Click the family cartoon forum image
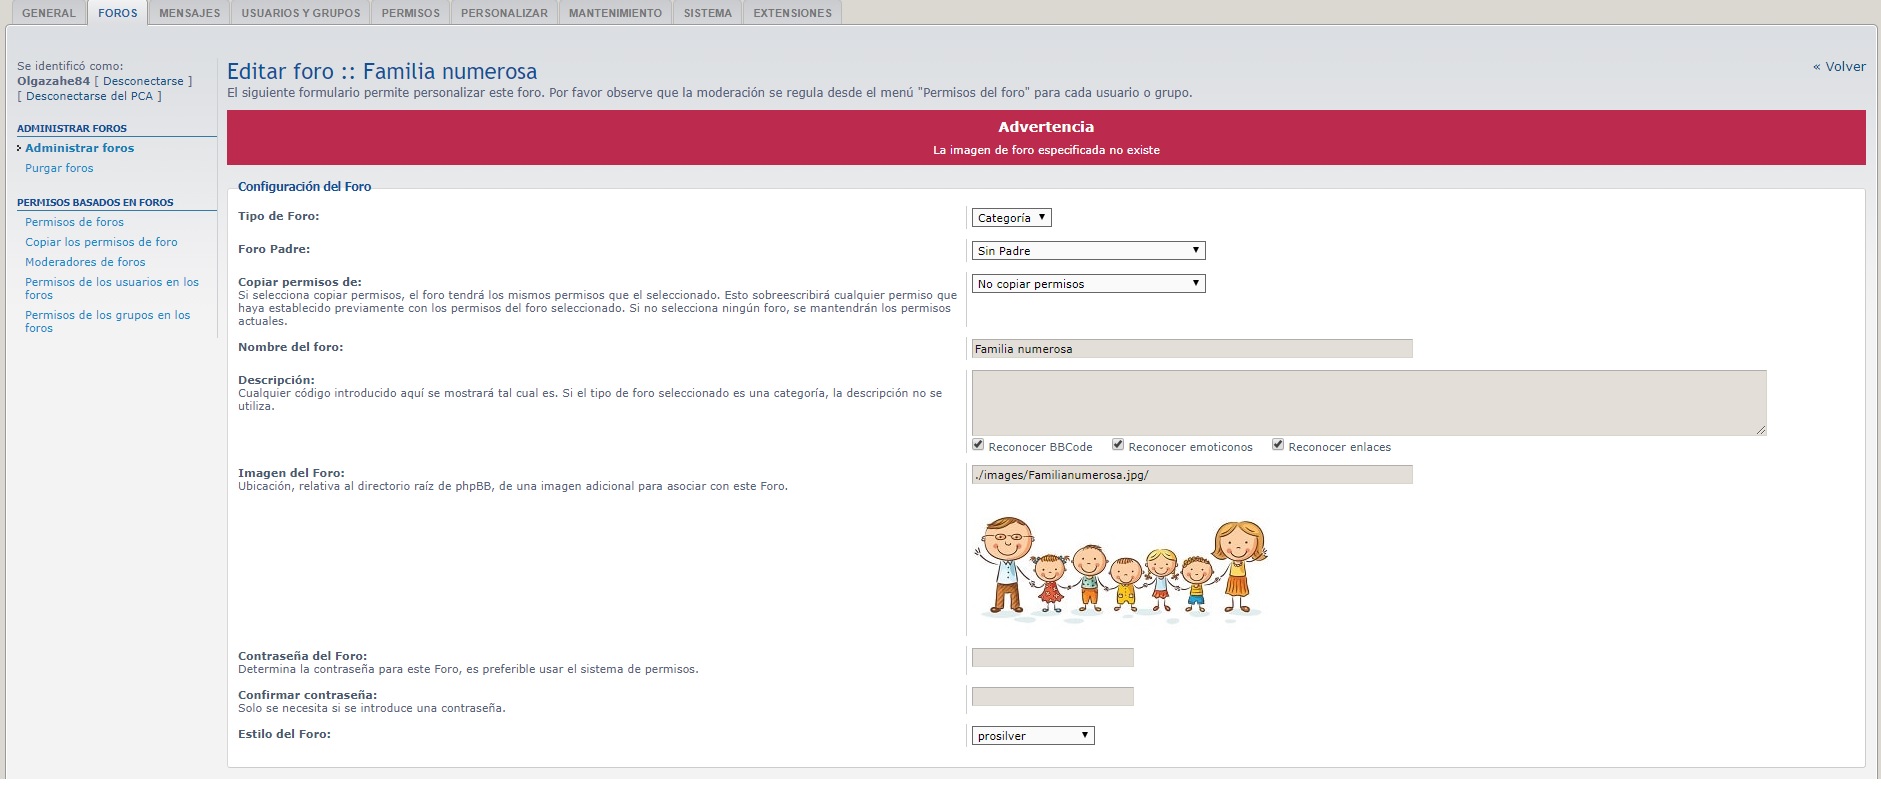Viewport: 1881px width, 800px height. tap(1120, 566)
